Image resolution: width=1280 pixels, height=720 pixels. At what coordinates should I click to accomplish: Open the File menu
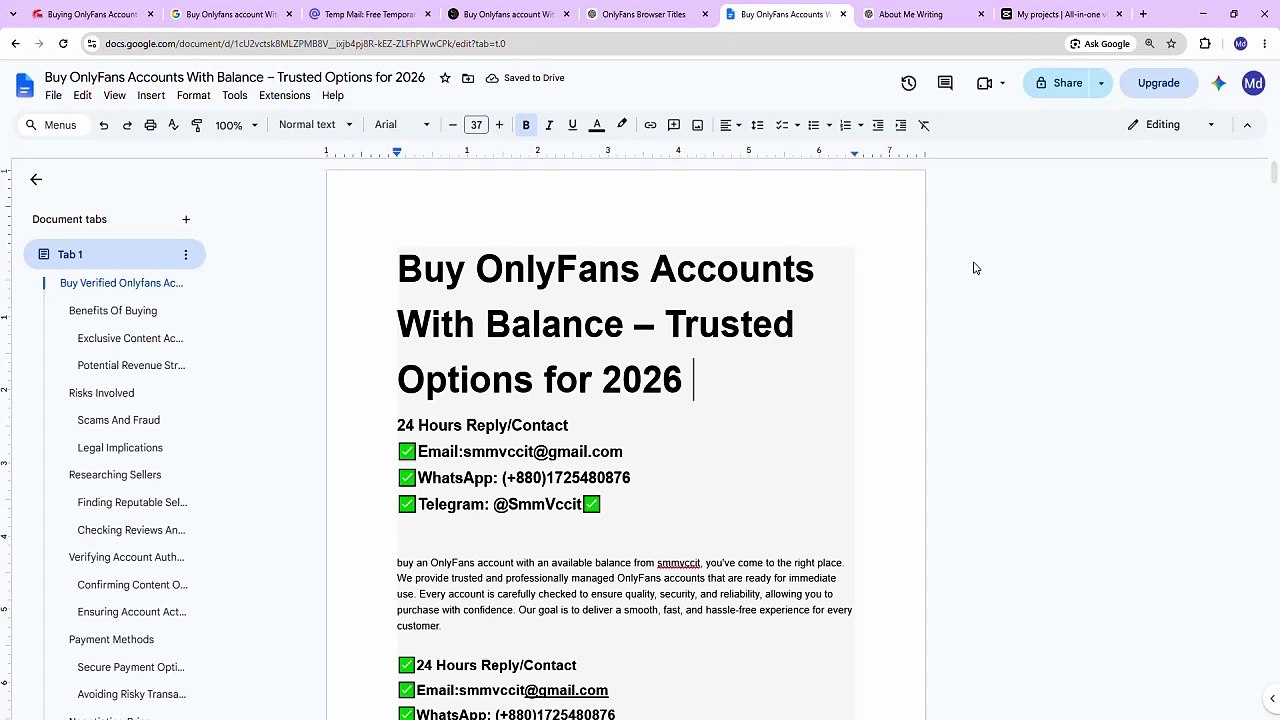click(x=53, y=96)
